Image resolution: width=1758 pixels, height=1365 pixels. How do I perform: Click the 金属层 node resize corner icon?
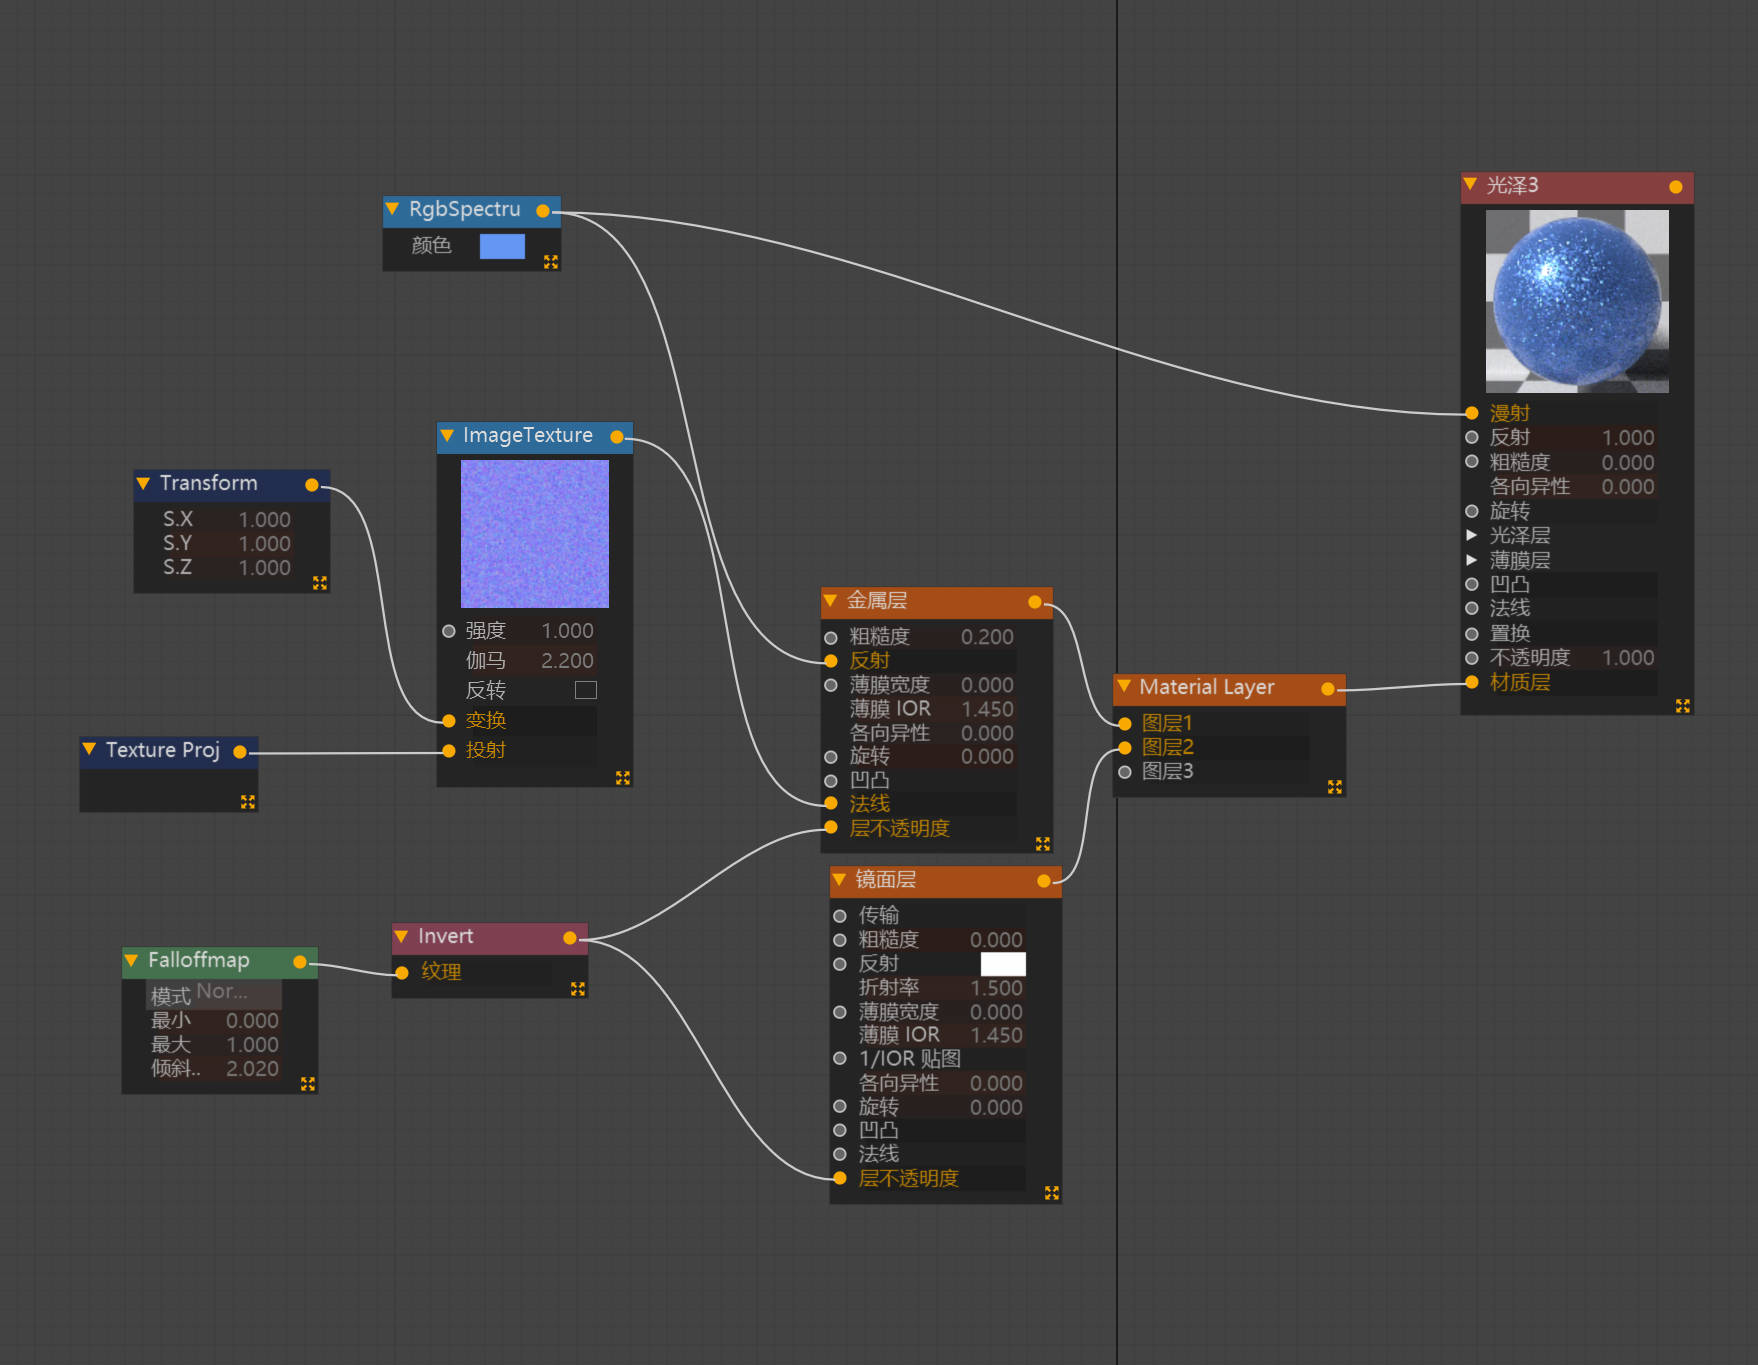(x=1043, y=844)
